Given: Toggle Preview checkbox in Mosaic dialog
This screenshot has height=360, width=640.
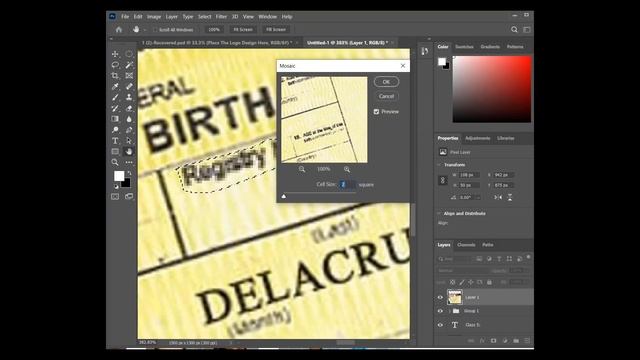Looking at the screenshot, I should tap(376, 111).
